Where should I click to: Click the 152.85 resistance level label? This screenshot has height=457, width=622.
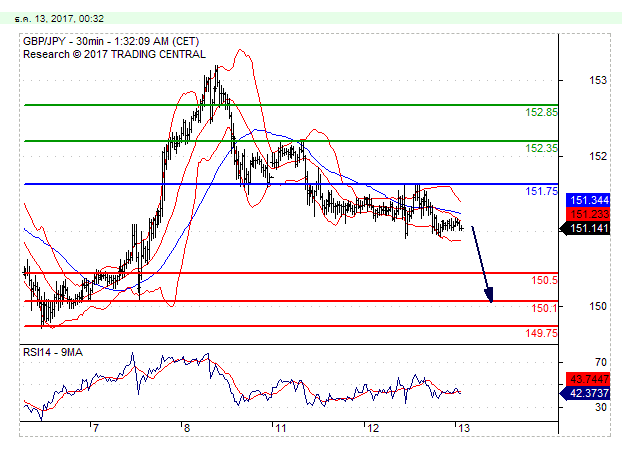pos(541,112)
